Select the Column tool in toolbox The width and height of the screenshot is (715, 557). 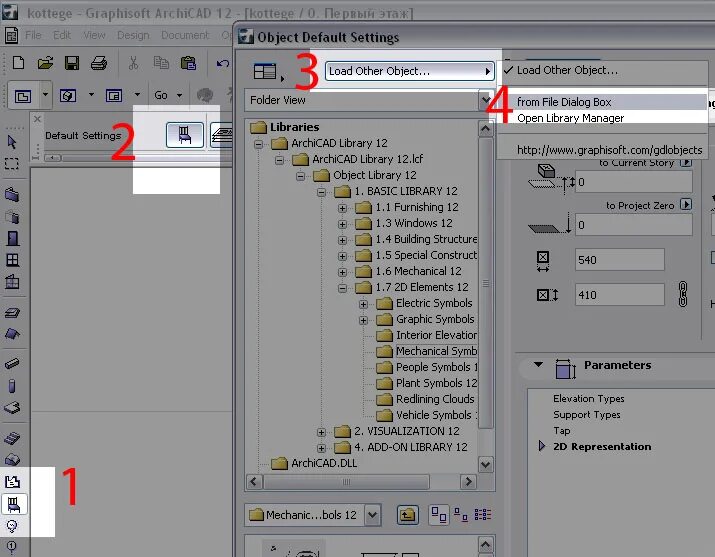(12, 386)
